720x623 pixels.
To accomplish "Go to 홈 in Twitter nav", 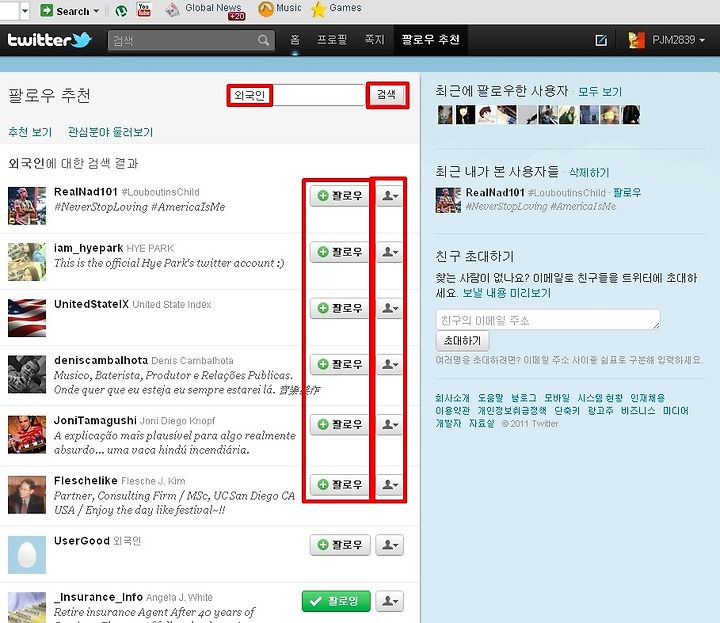I will coord(295,40).
